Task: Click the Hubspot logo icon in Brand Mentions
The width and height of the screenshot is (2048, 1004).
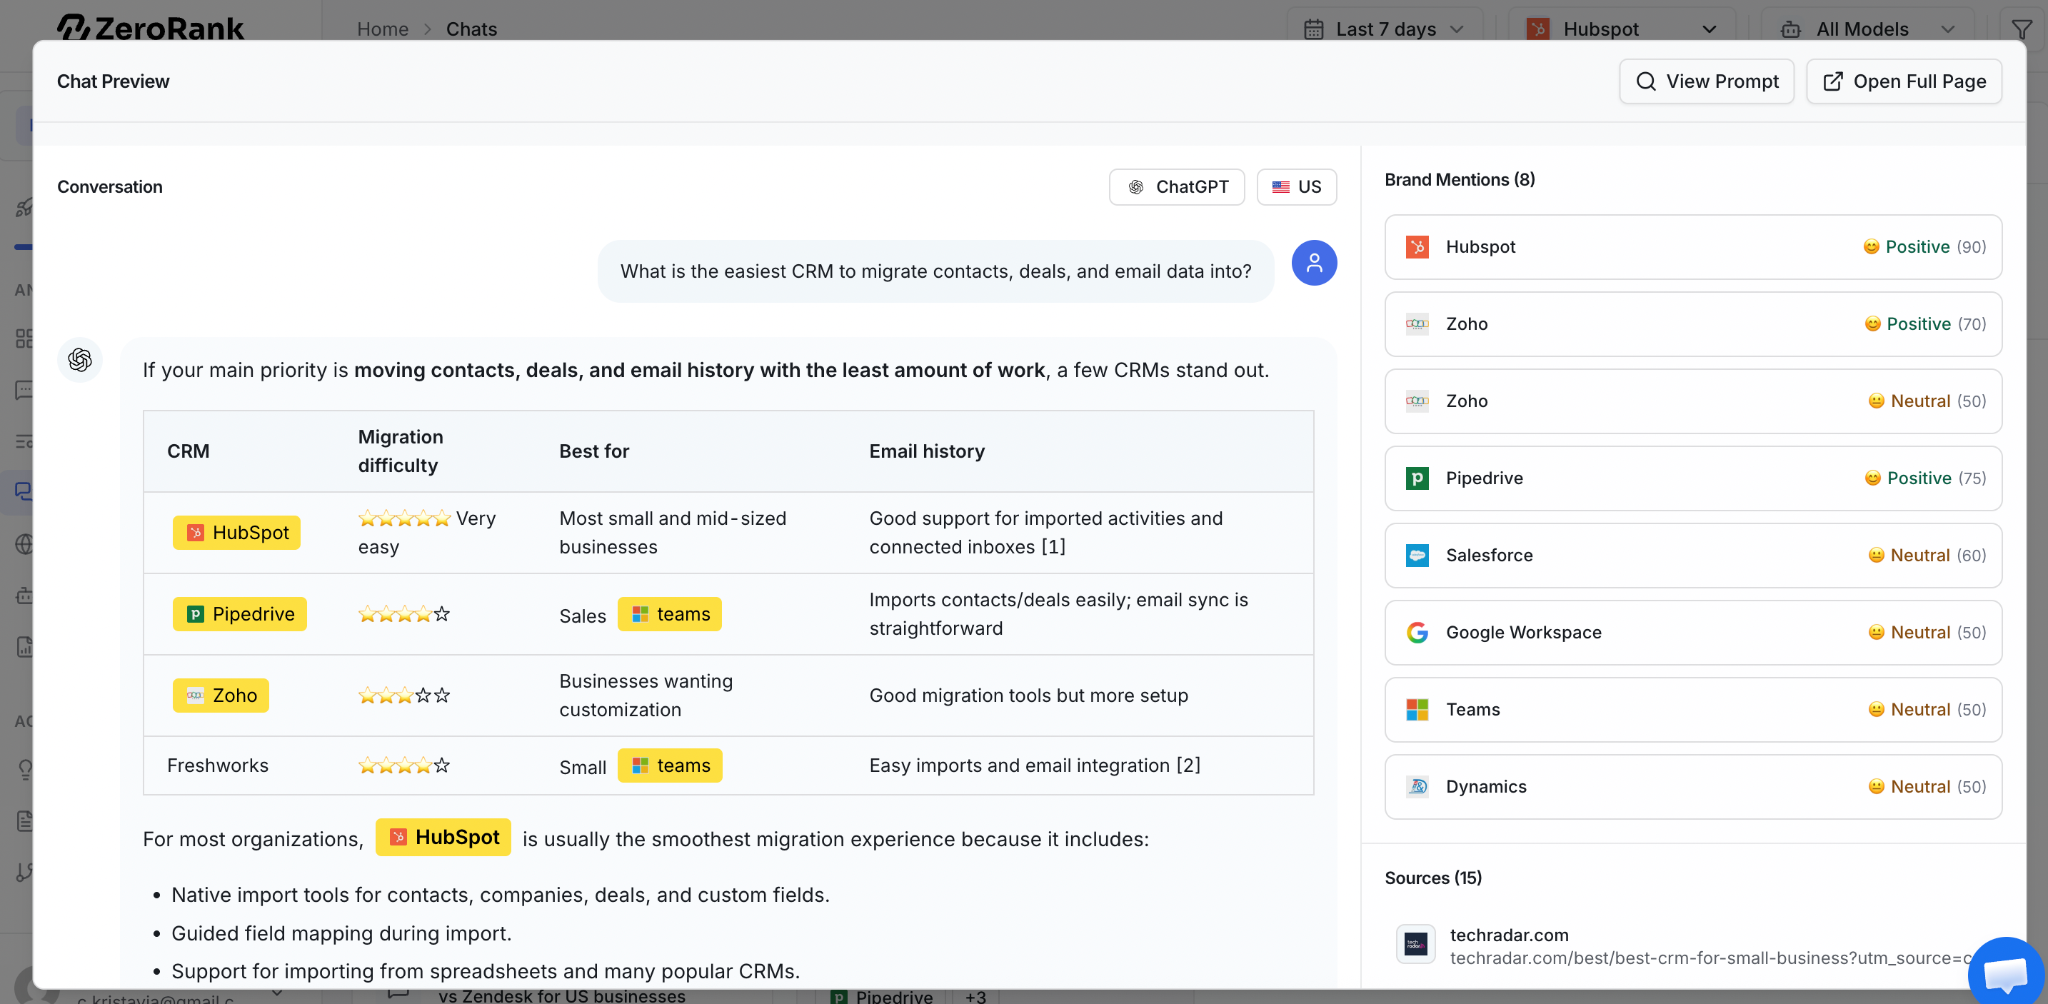Action: pyautogui.click(x=1417, y=247)
